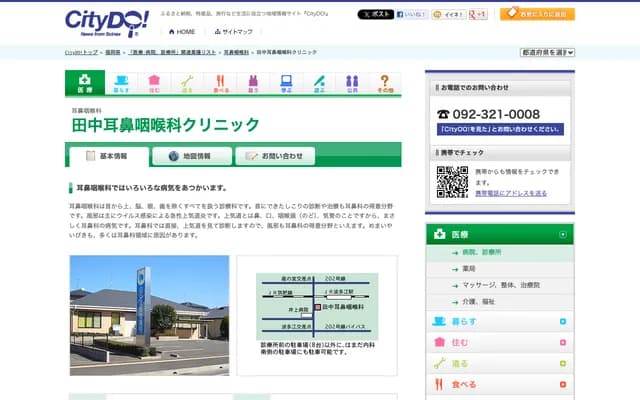The image size is (640, 400).
Task: Click the Google +1 button
Action: pos(478,14)
